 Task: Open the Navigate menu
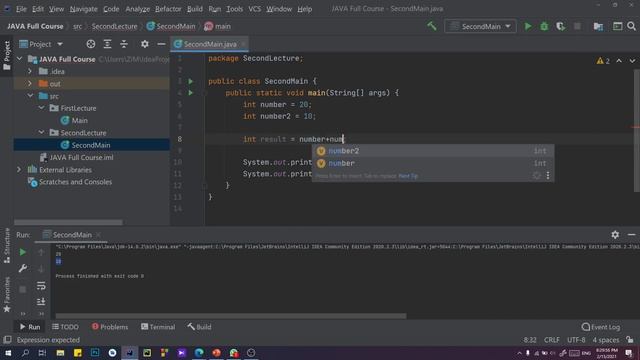coord(83,9)
